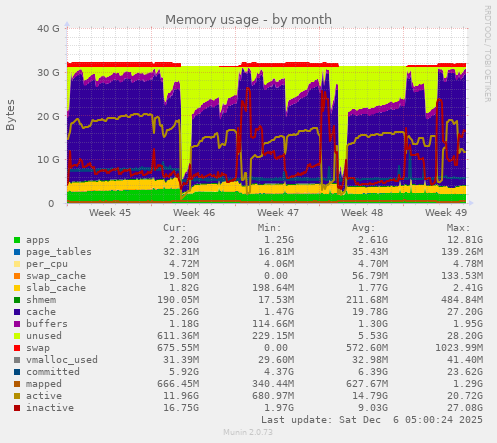Click the 'slab_cache' legend label
Viewport: 497px width, 443px height.
coord(56,288)
